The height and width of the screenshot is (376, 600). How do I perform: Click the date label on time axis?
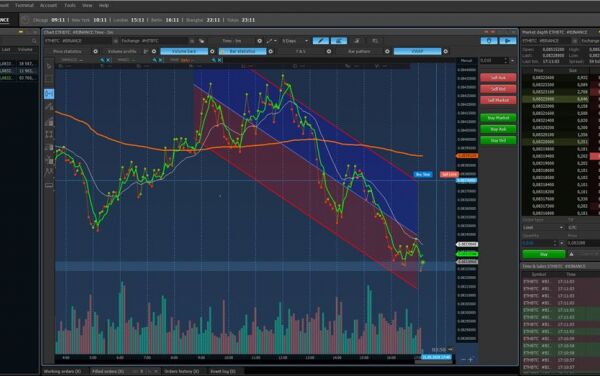pos(436,357)
